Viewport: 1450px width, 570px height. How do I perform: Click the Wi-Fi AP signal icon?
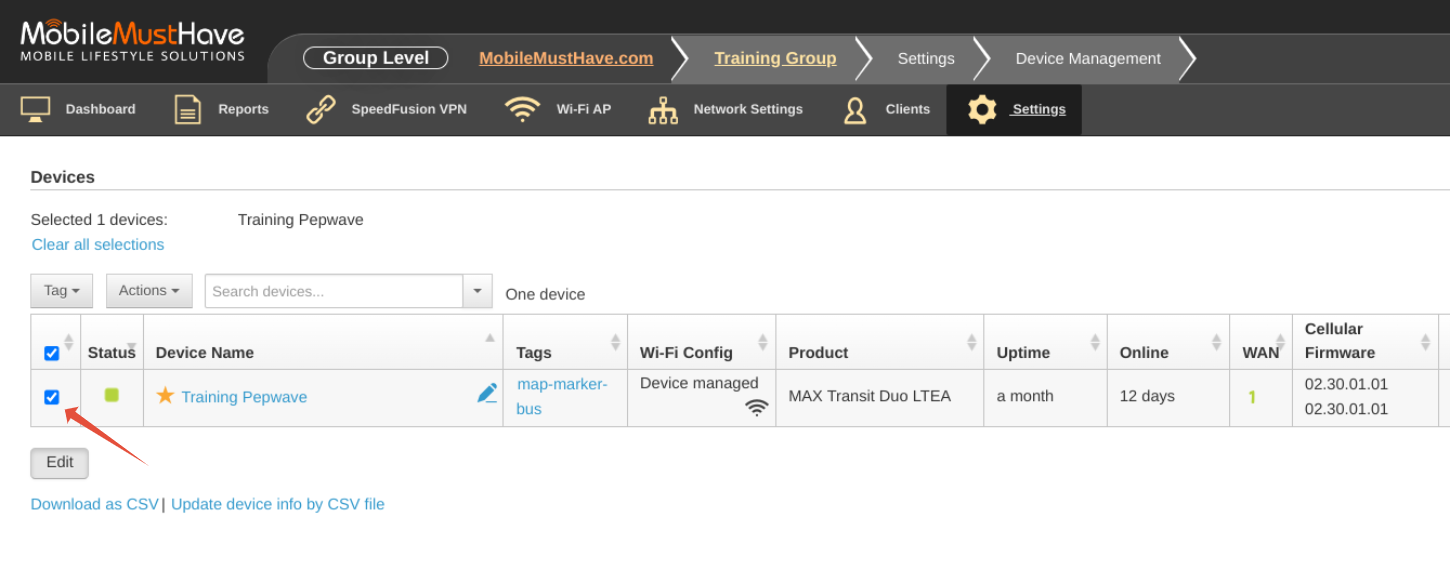coord(523,109)
